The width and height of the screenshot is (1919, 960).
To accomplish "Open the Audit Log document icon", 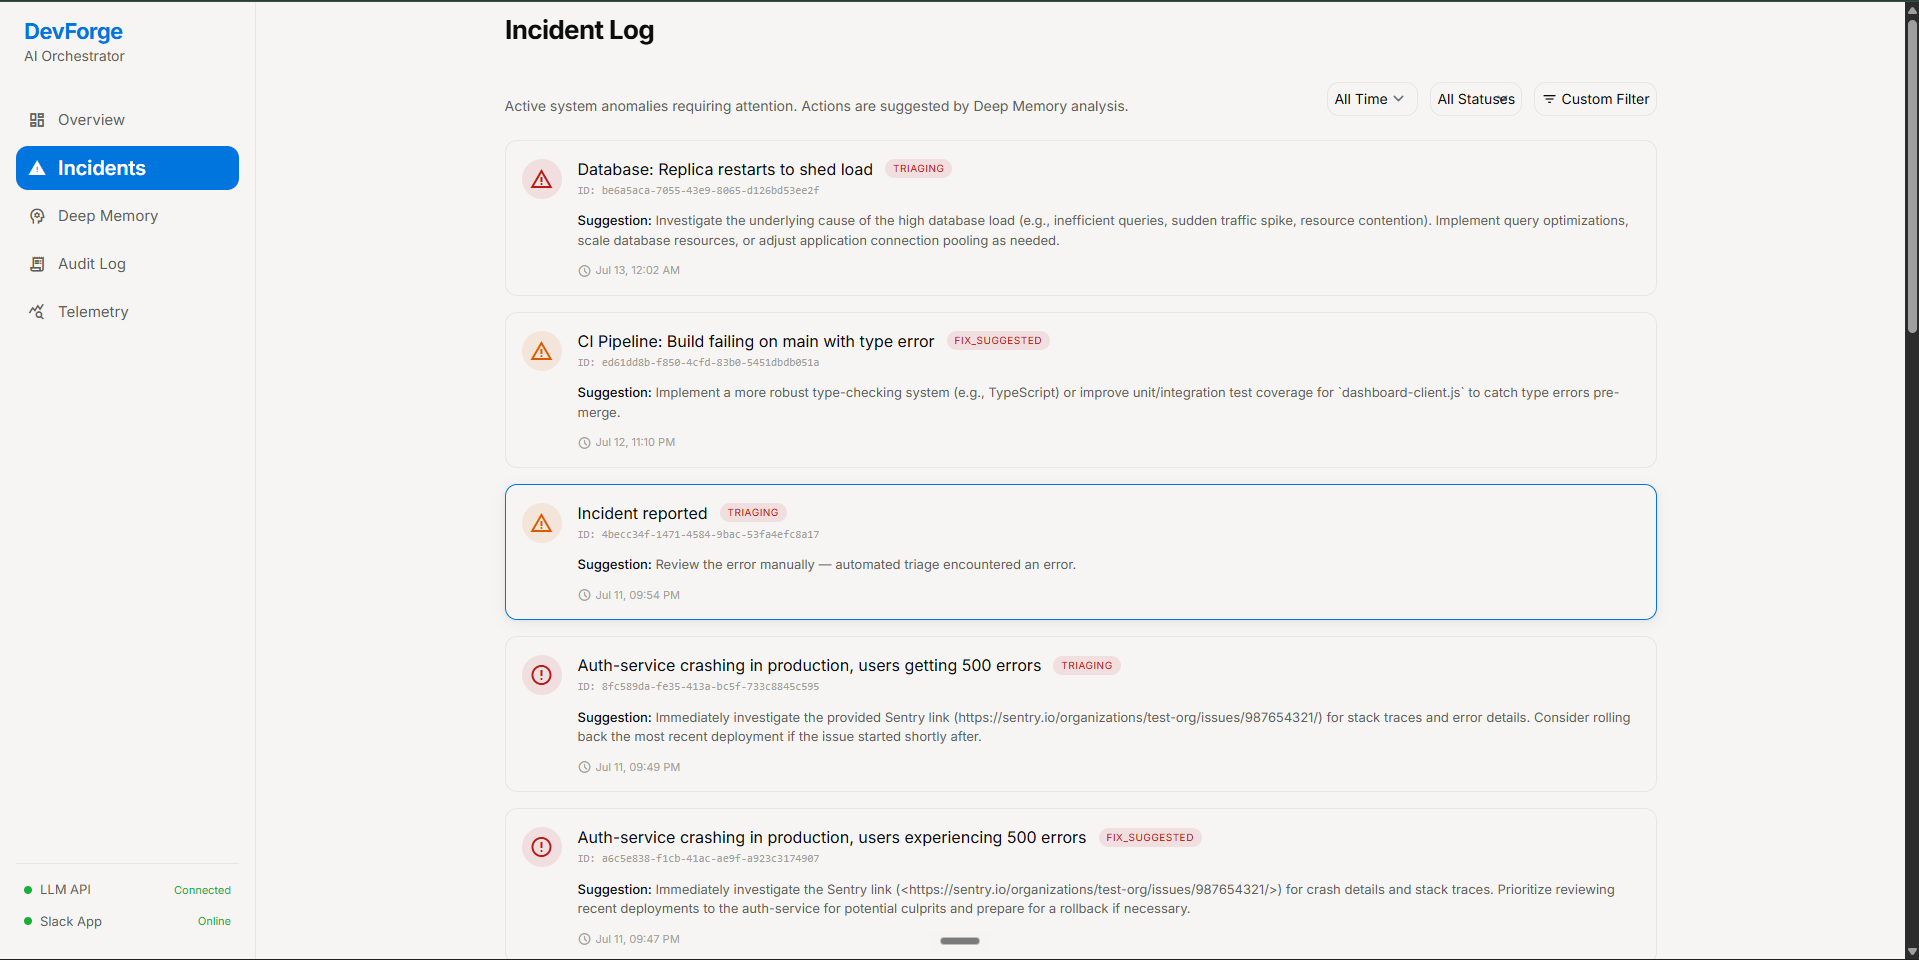I will pos(37,264).
